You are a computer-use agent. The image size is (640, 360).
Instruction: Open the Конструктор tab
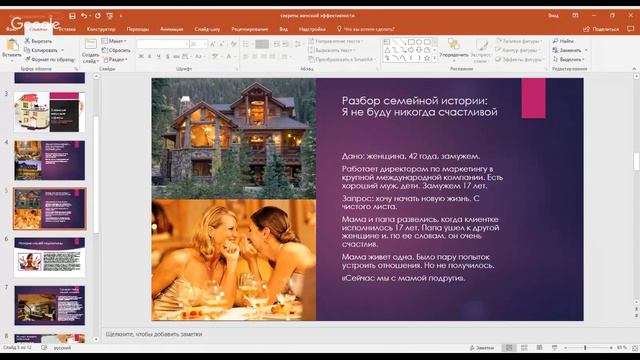click(x=101, y=29)
